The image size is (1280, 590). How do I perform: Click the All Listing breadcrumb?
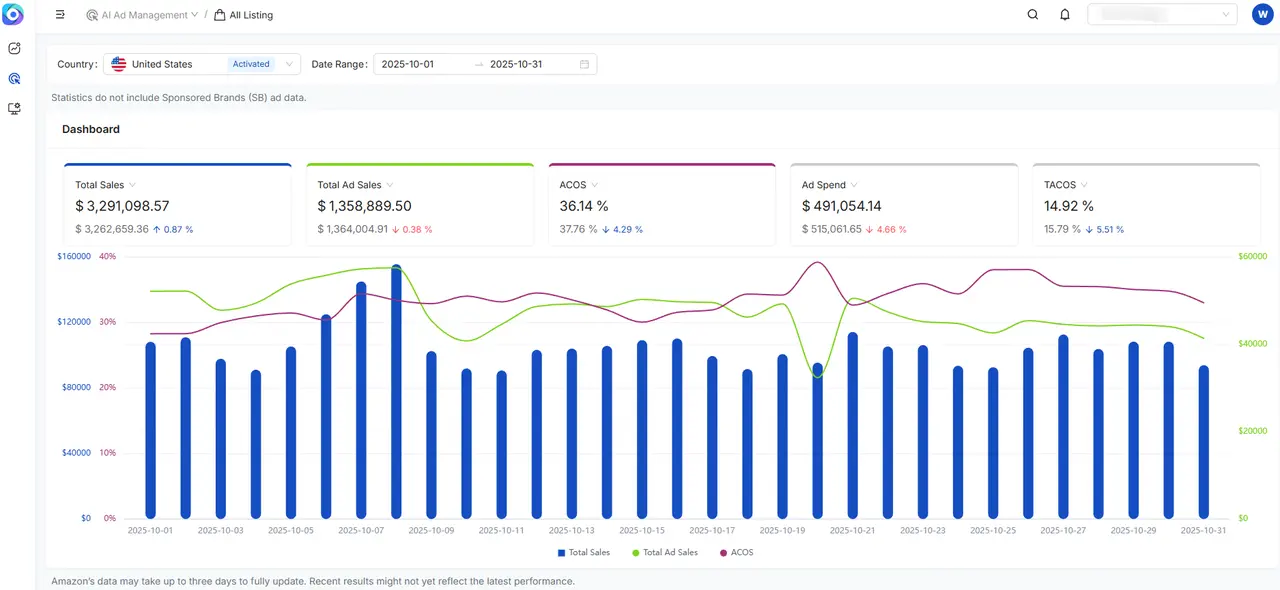(244, 15)
